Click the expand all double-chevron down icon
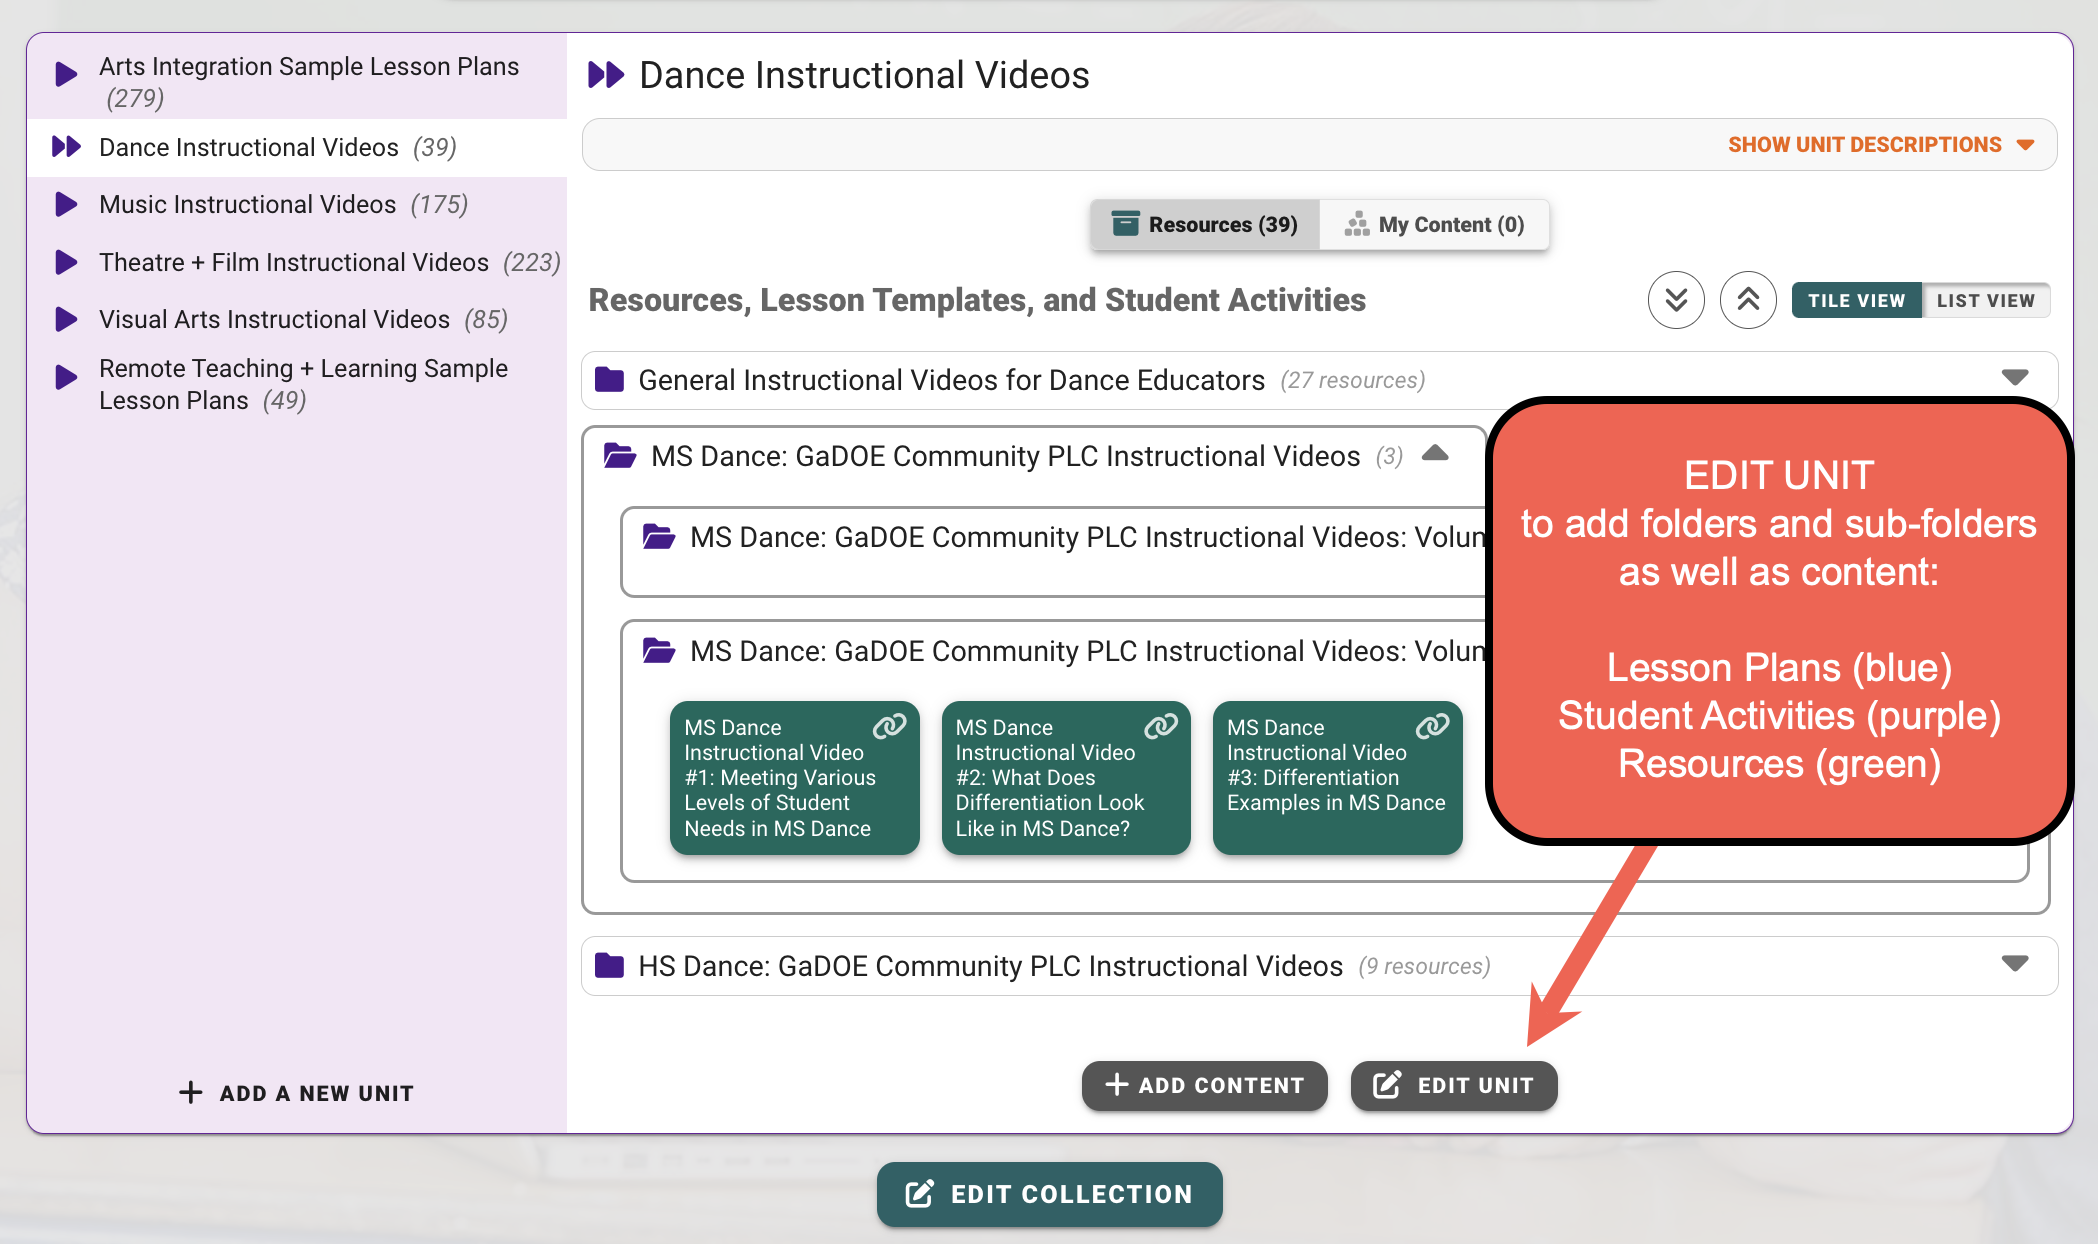The height and width of the screenshot is (1244, 2098). [x=1676, y=300]
